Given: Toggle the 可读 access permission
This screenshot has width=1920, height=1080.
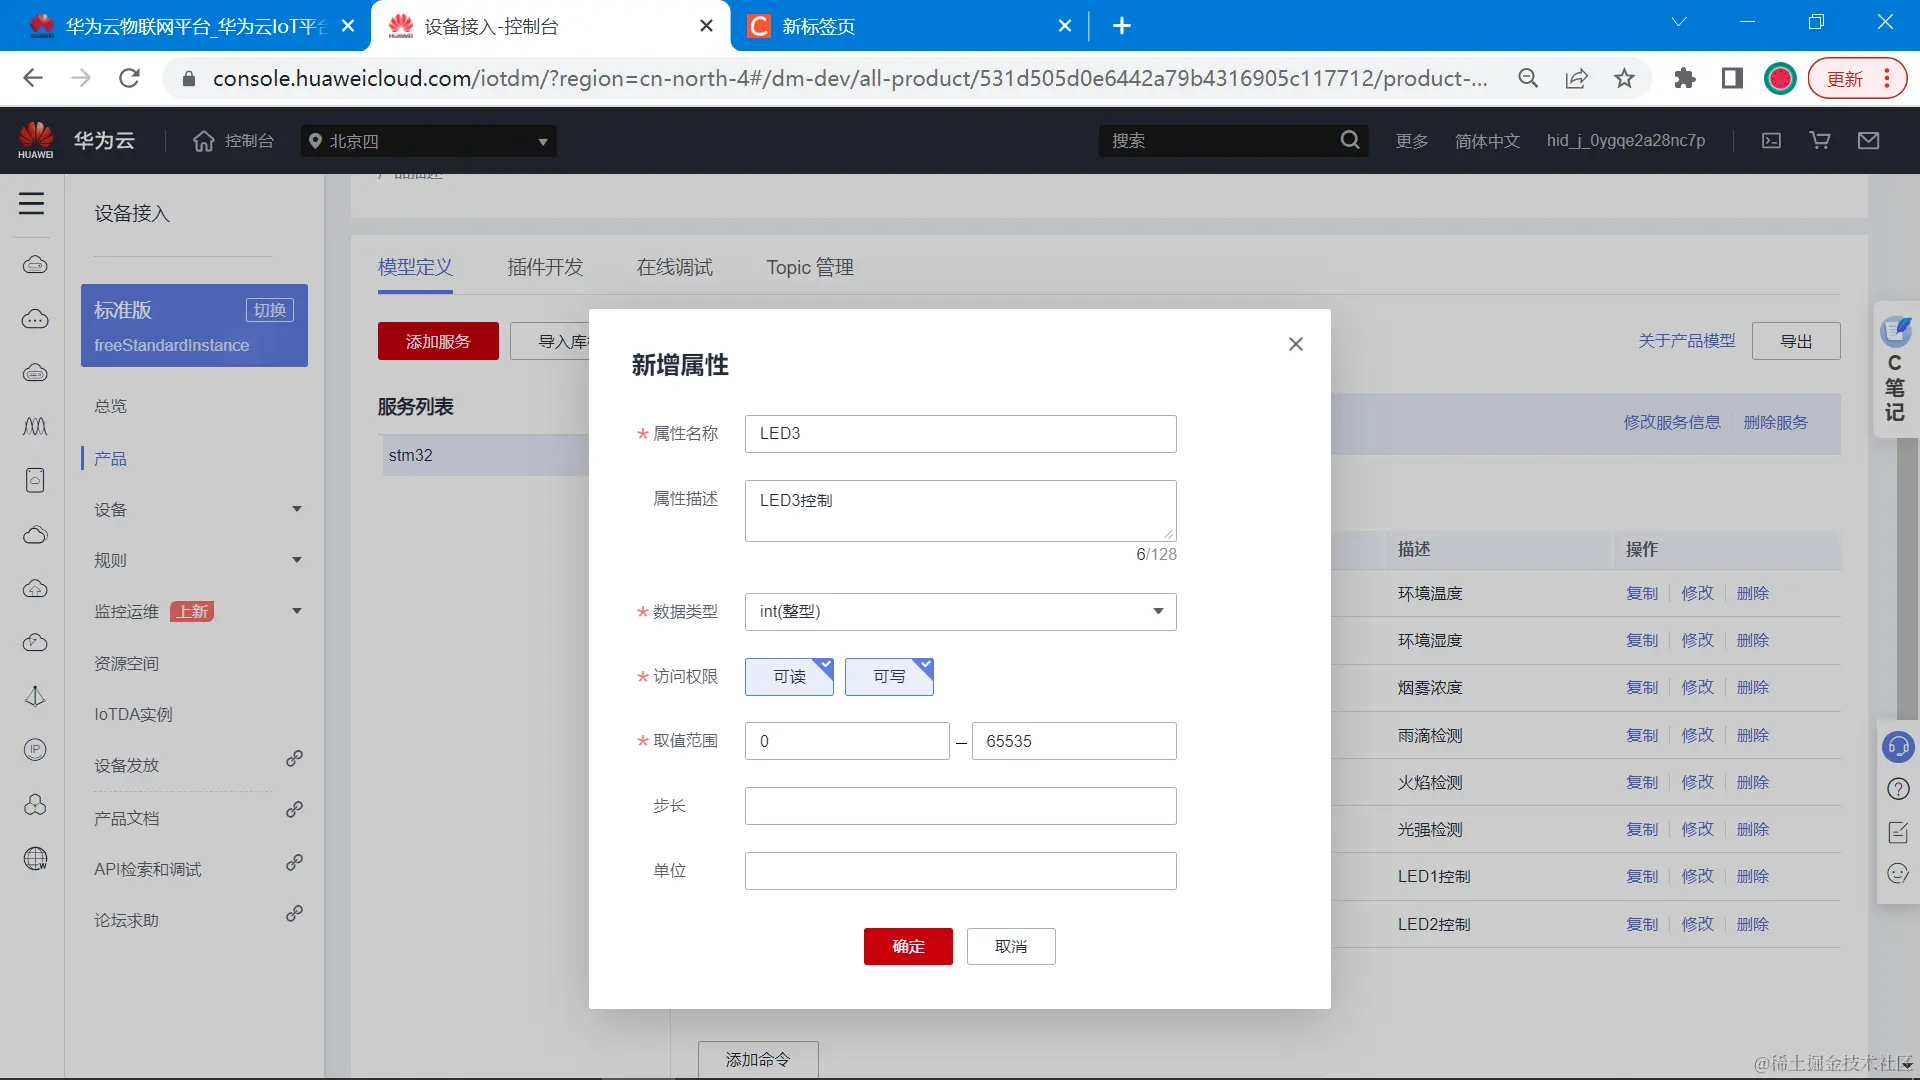Looking at the screenshot, I should coord(789,677).
